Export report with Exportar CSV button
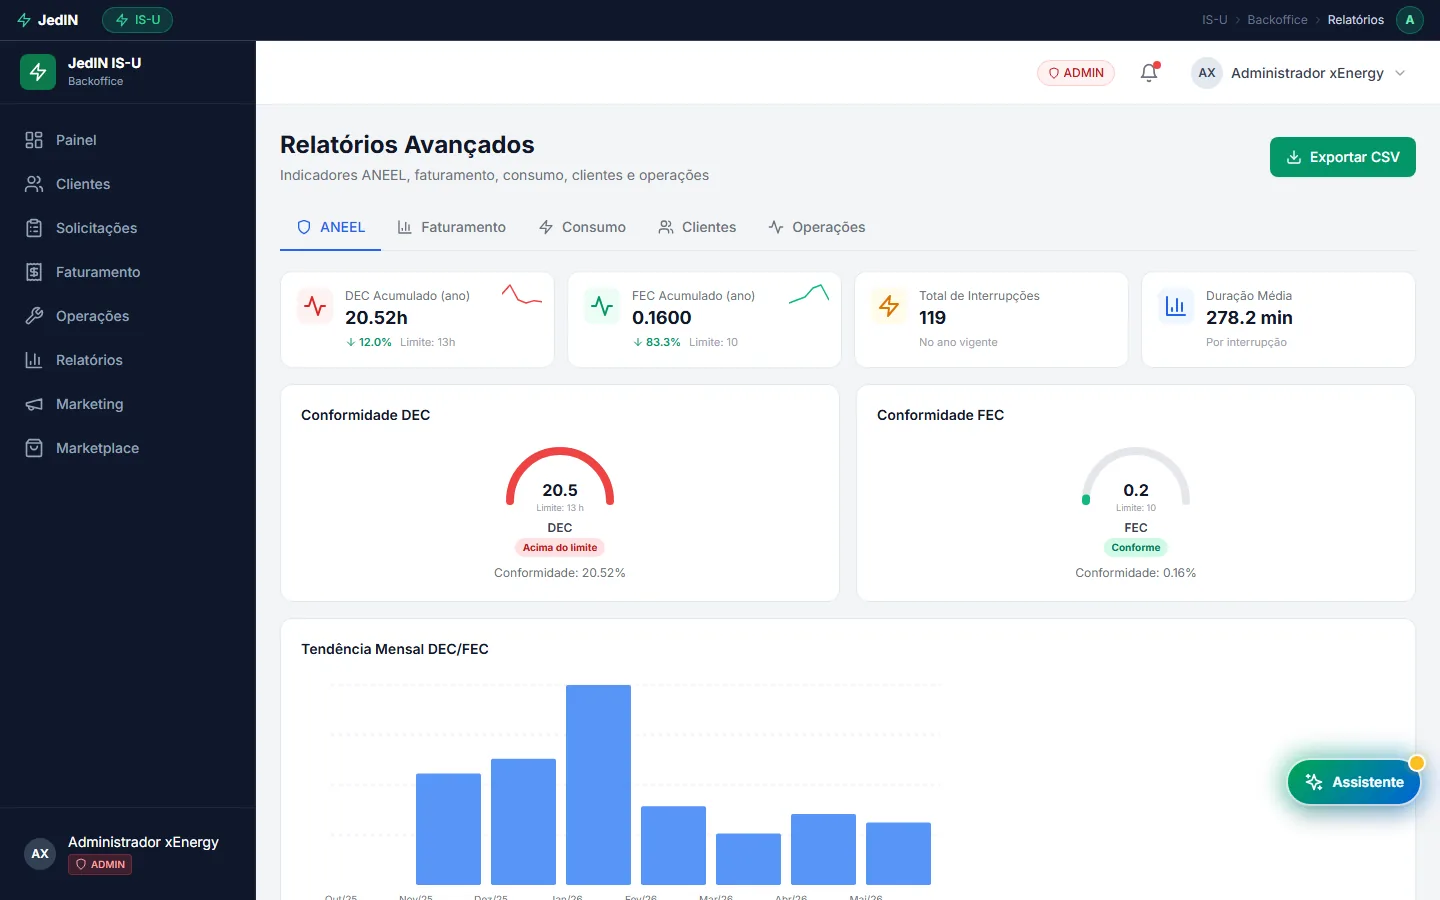The image size is (1440, 900). click(x=1343, y=157)
